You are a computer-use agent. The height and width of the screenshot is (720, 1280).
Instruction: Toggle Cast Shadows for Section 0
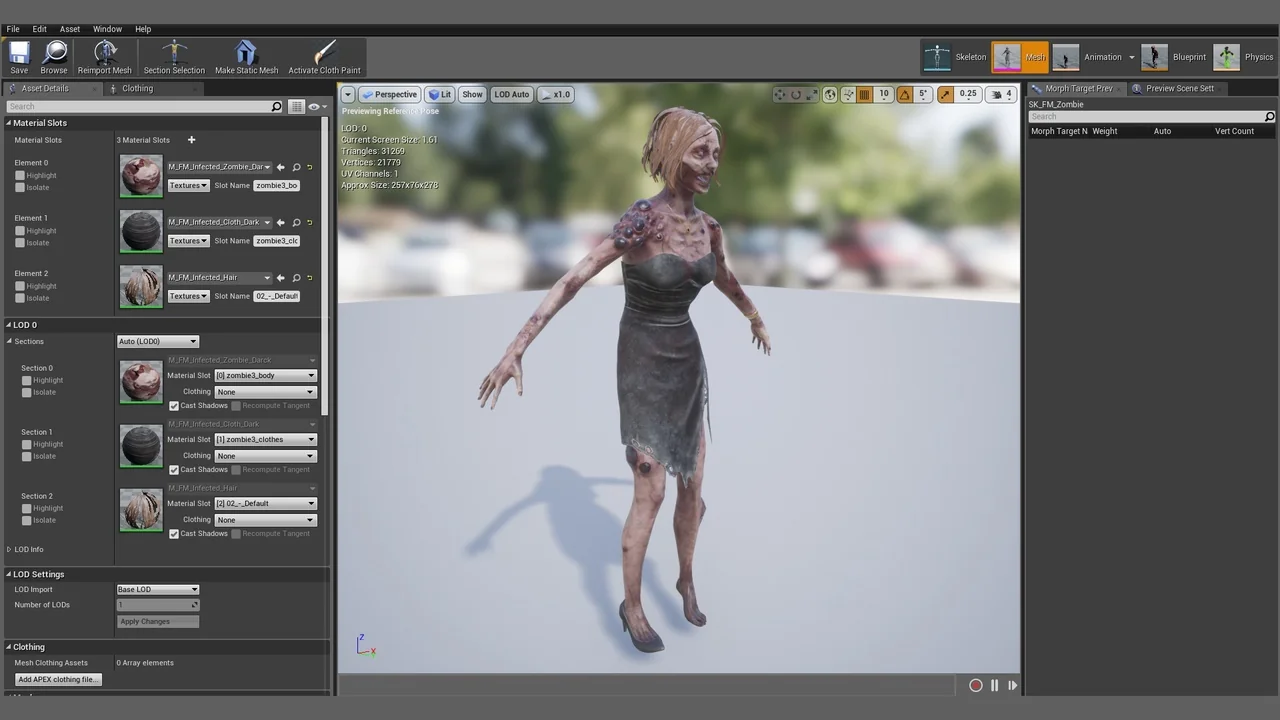pos(174,406)
